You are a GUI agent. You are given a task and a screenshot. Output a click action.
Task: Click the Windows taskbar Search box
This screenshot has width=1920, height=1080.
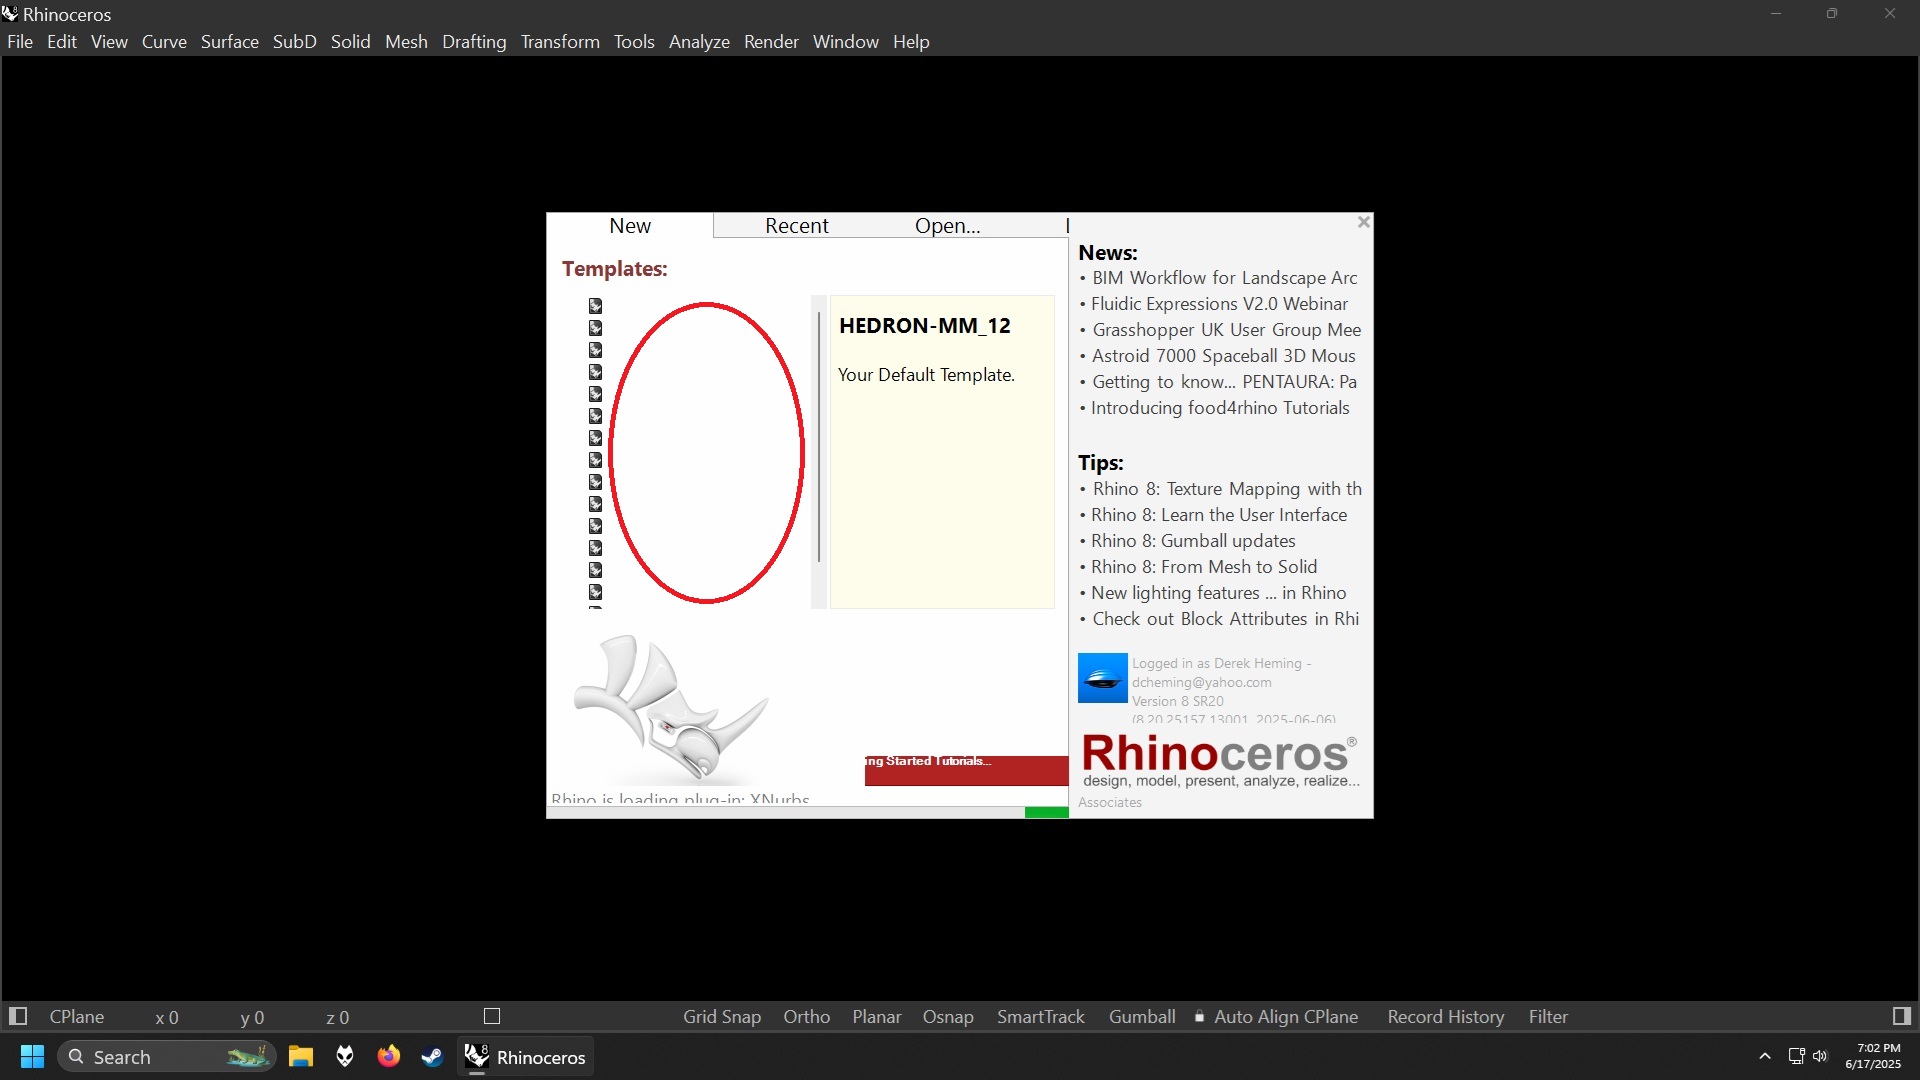tap(166, 1057)
